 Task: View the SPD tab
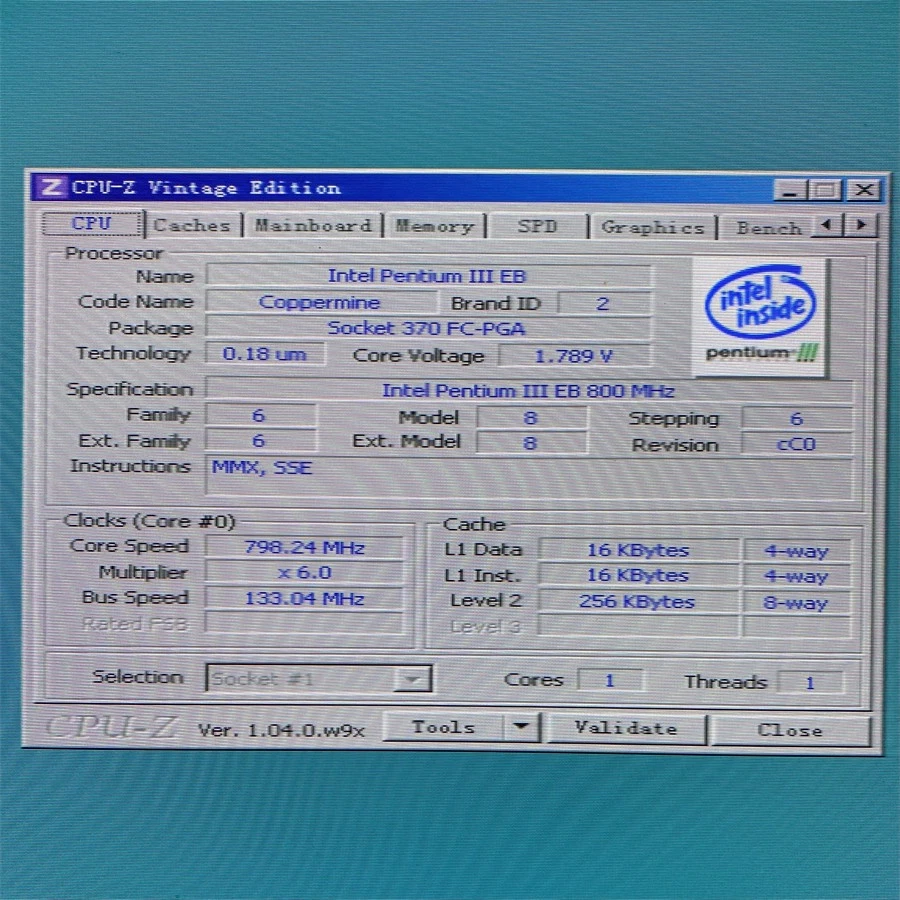[x=539, y=227]
